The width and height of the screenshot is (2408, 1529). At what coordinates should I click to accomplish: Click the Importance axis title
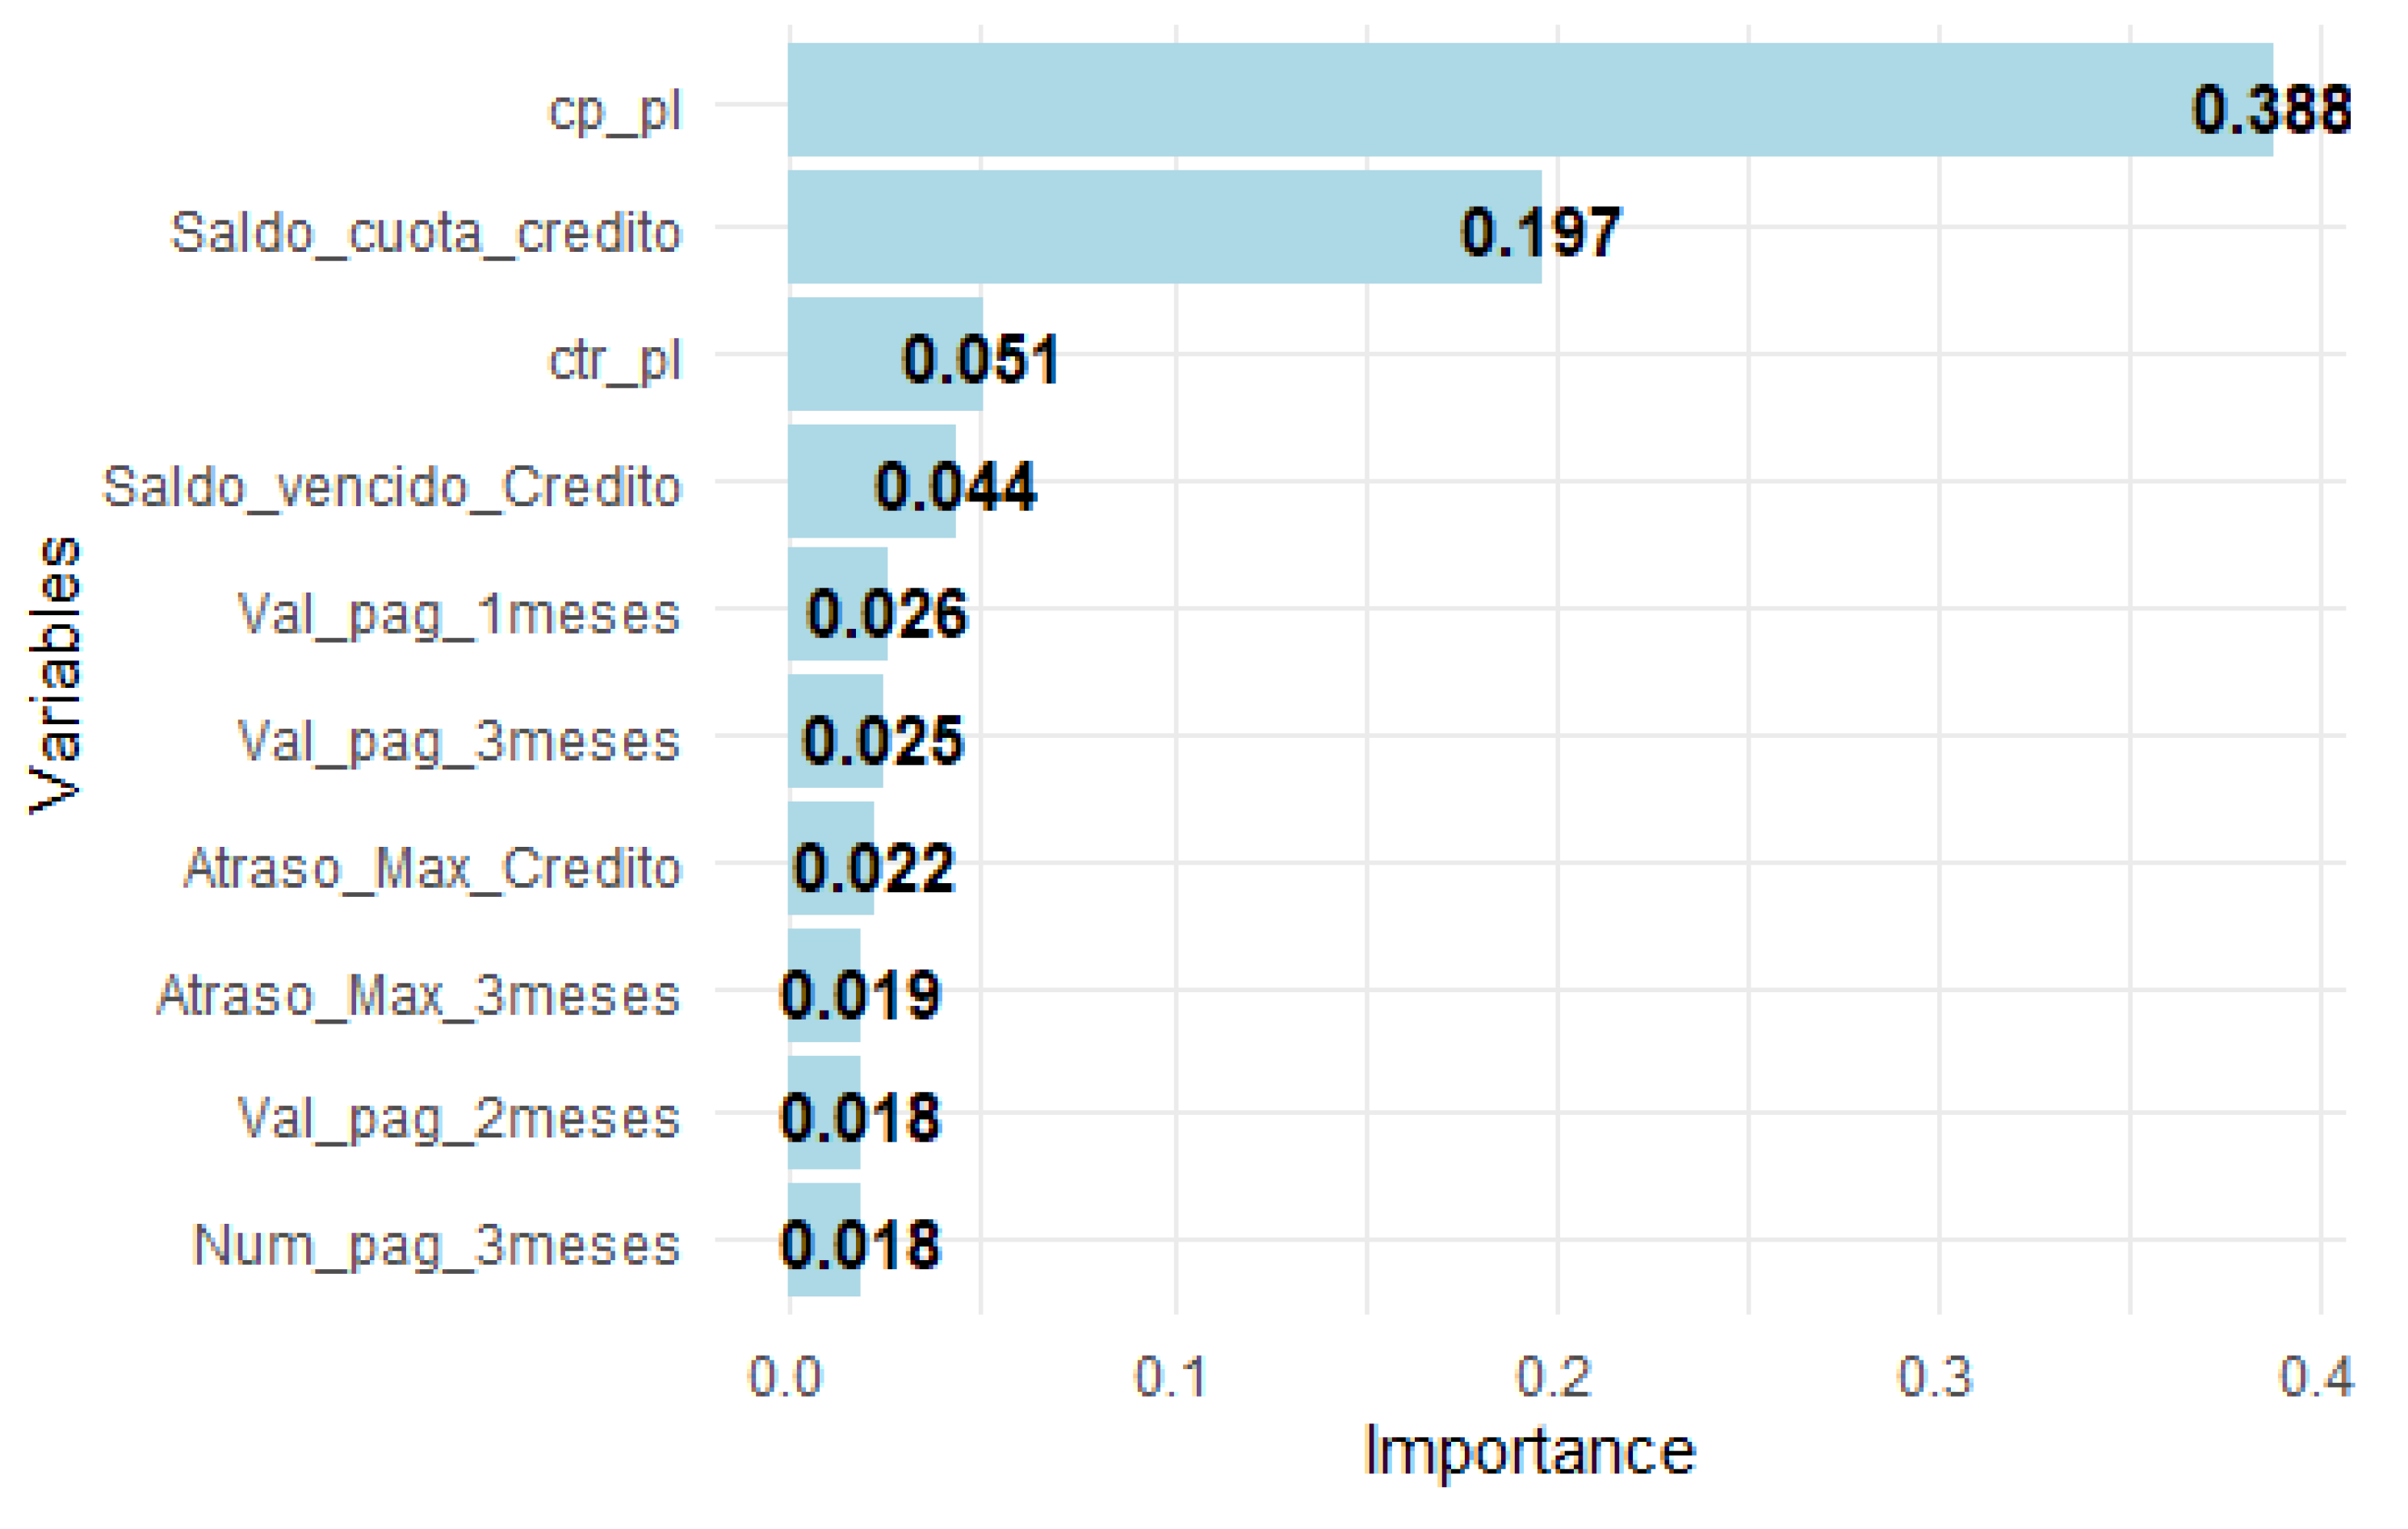(1529, 1451)
